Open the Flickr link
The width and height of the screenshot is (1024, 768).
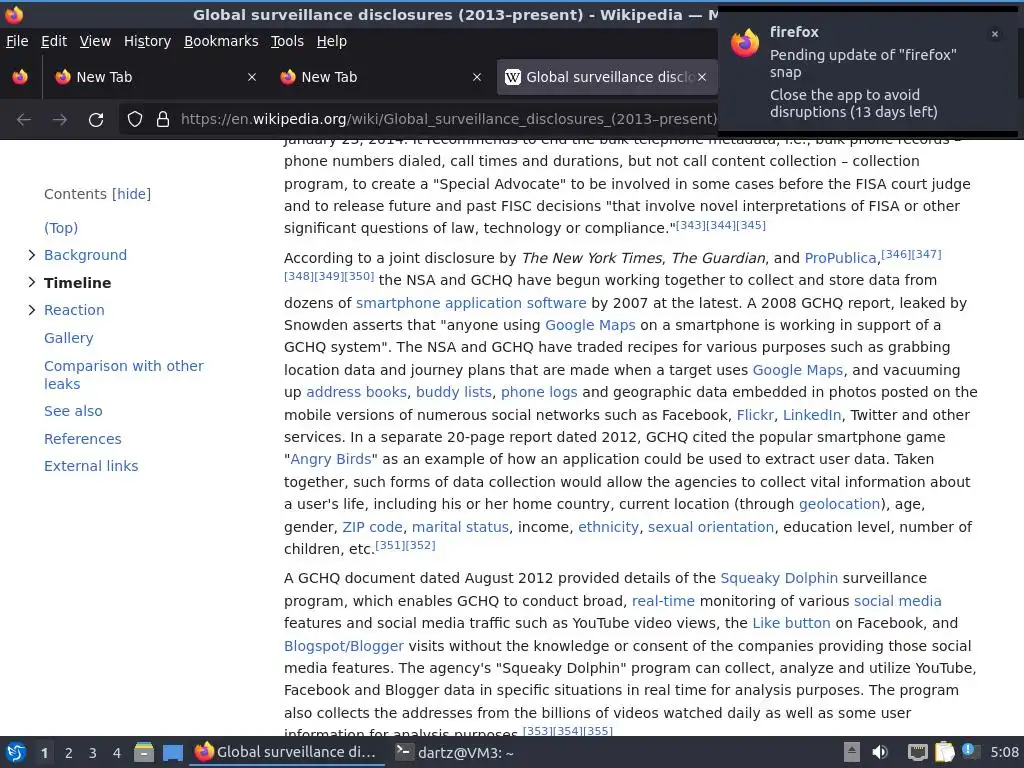click(x=755, y=415)
